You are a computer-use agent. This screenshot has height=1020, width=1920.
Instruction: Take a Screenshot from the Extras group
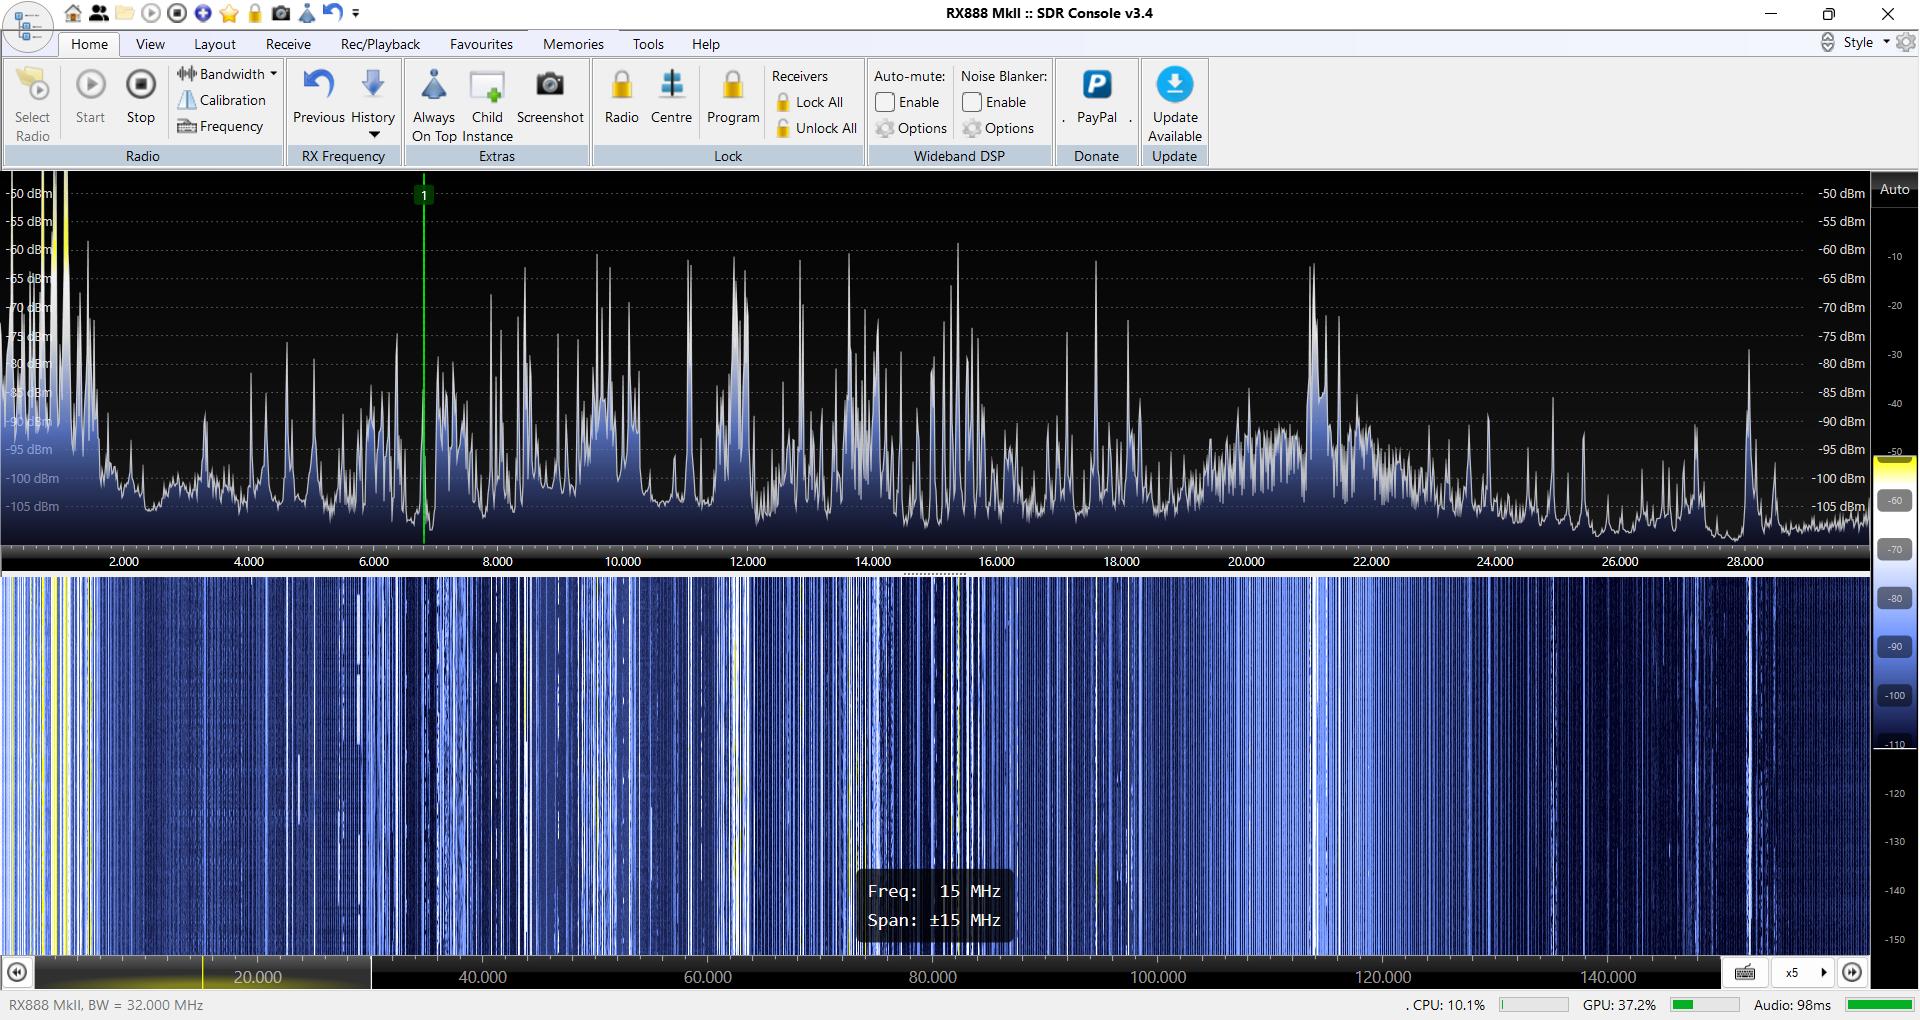[x=550, y=97]
